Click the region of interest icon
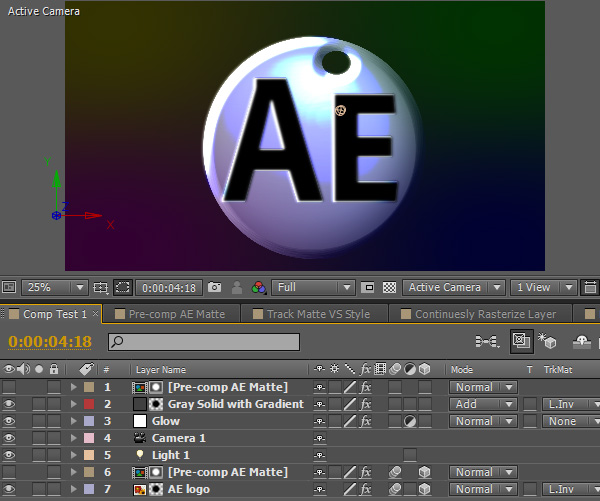The width and height of the screenshot is (600, 501). (x=122, y=288)
